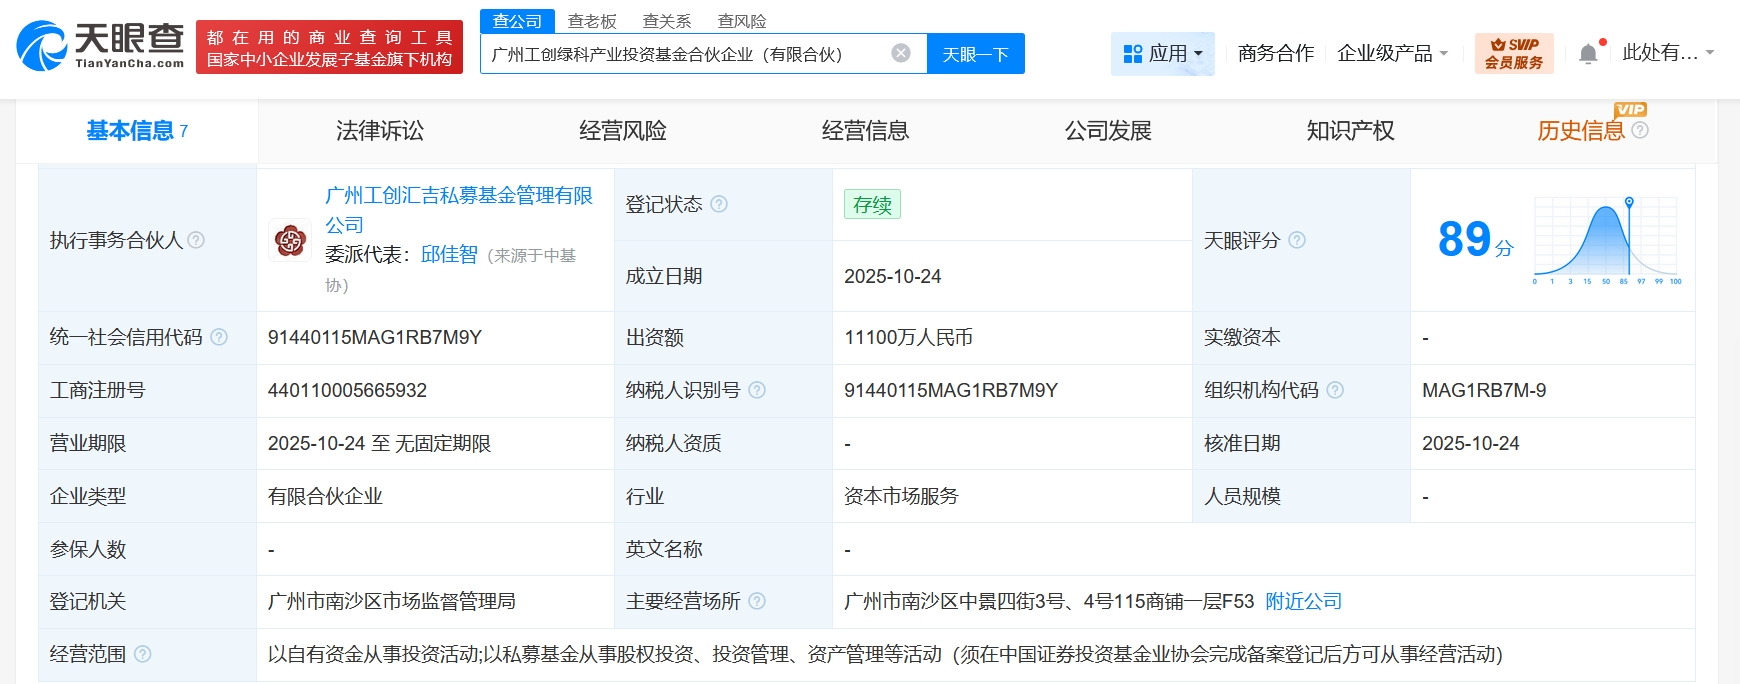Click help icon next to 执行事务合伙人
The image size is (1740, 684).
click(196, 240)
